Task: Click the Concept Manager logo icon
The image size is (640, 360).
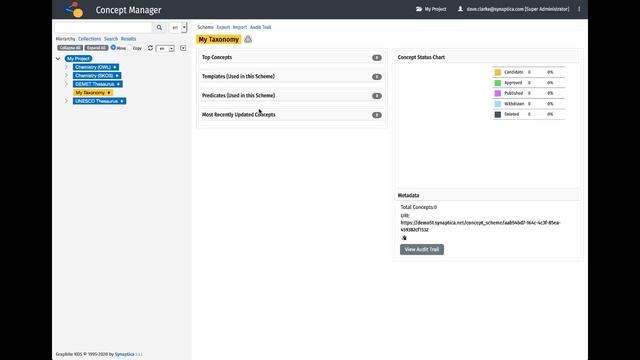Action: point(74,9)
